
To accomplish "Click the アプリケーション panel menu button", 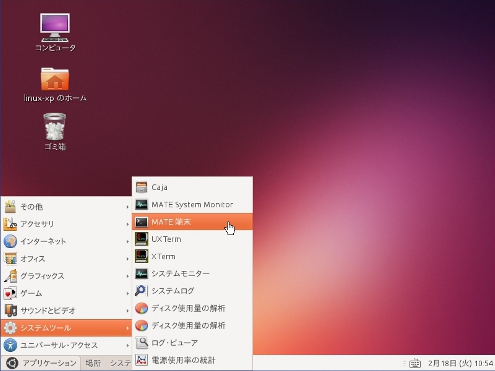I will [x=42, y=363].
